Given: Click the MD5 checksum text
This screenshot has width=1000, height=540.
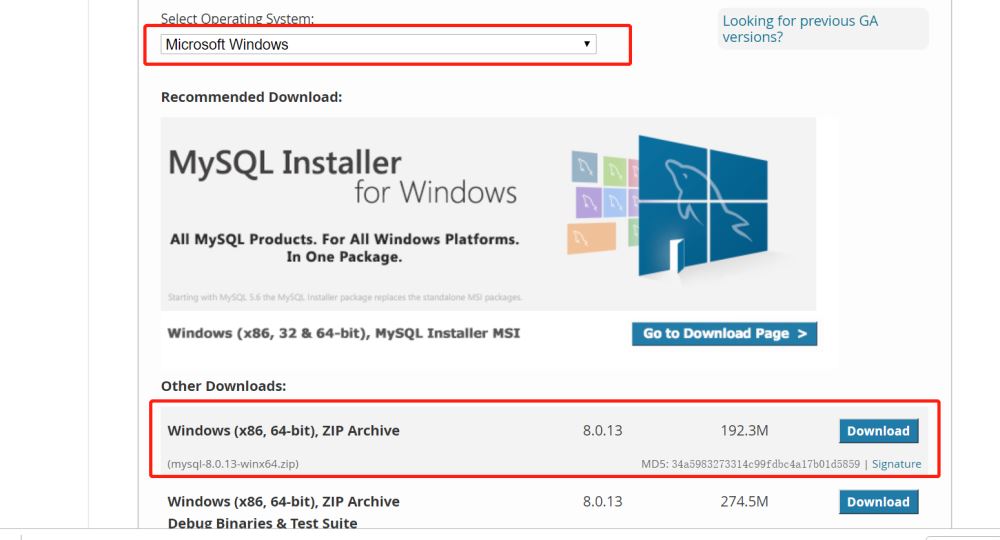Looking at the screenshot, I should pos(750,464).
